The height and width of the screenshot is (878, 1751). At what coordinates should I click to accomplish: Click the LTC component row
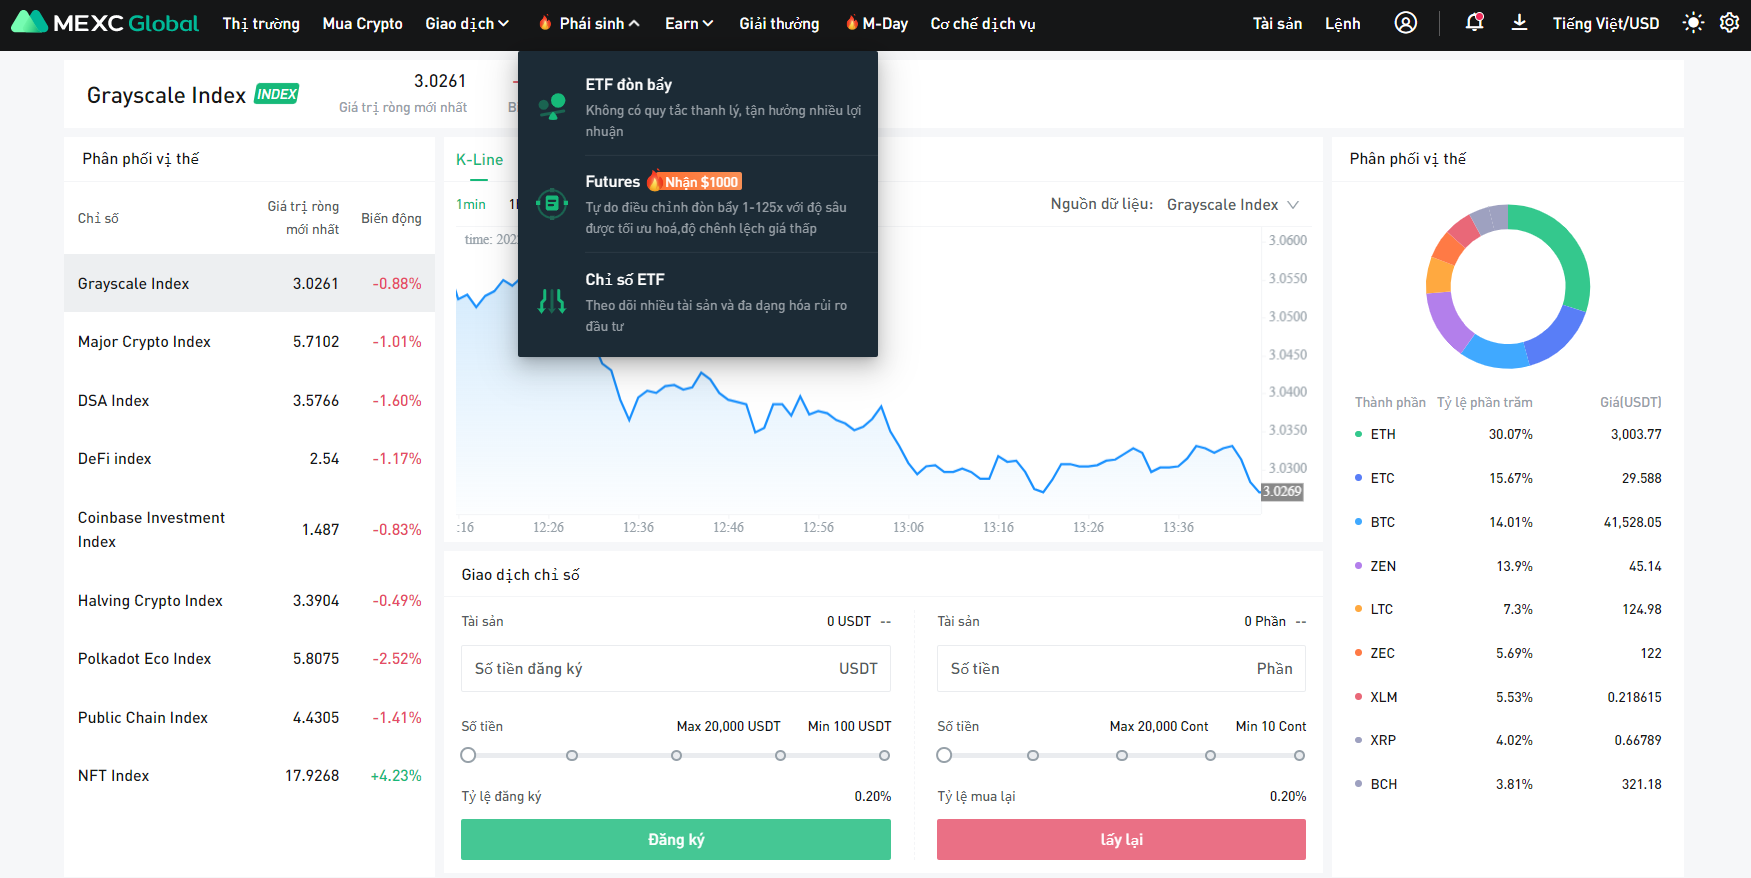[x=1508, y=609]
